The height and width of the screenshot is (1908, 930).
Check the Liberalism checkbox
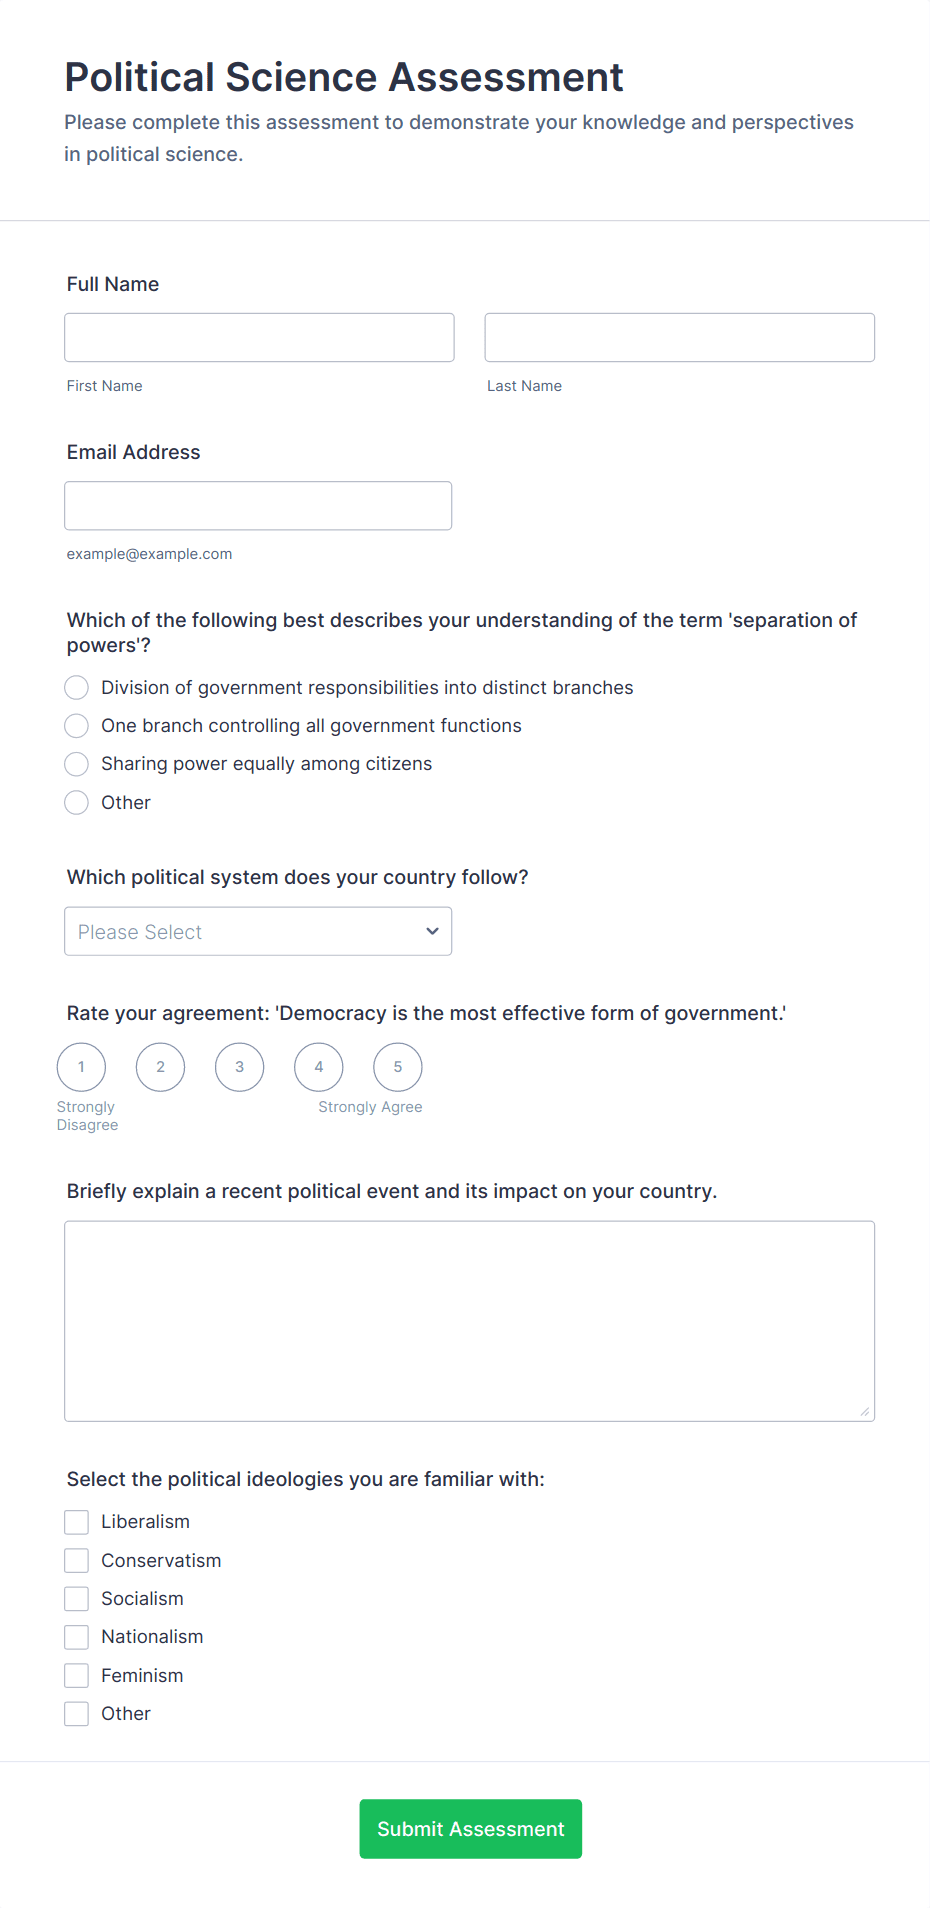coord(76,1521)
